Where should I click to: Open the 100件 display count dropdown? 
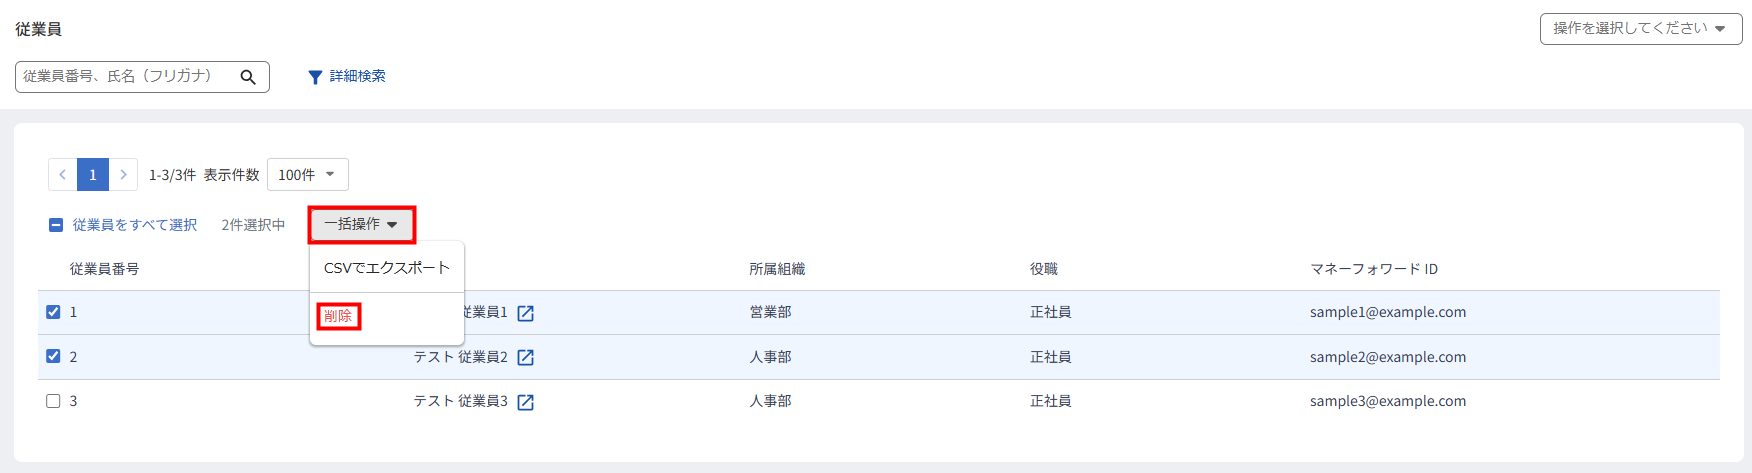[x=308, y=174]
